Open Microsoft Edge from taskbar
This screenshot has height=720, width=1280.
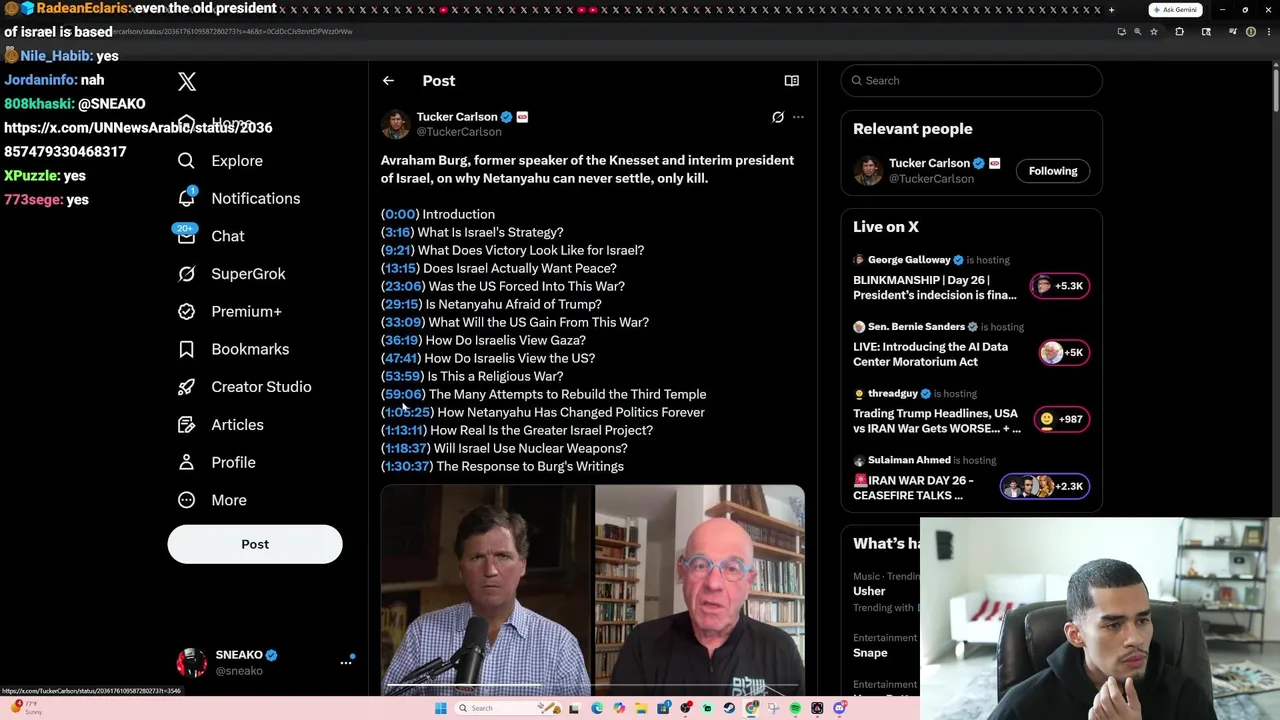(597, 708)
